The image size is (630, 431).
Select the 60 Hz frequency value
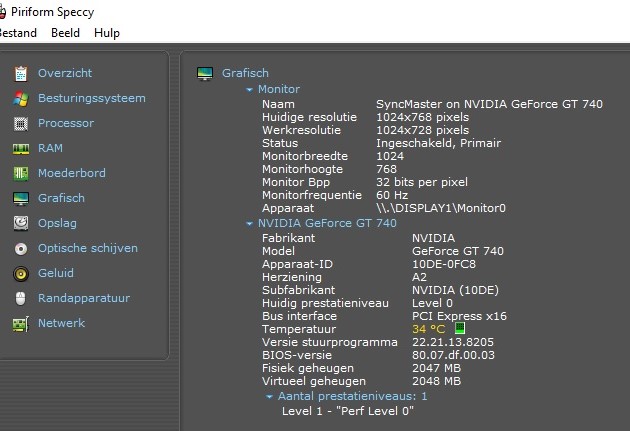pos(392,195)
